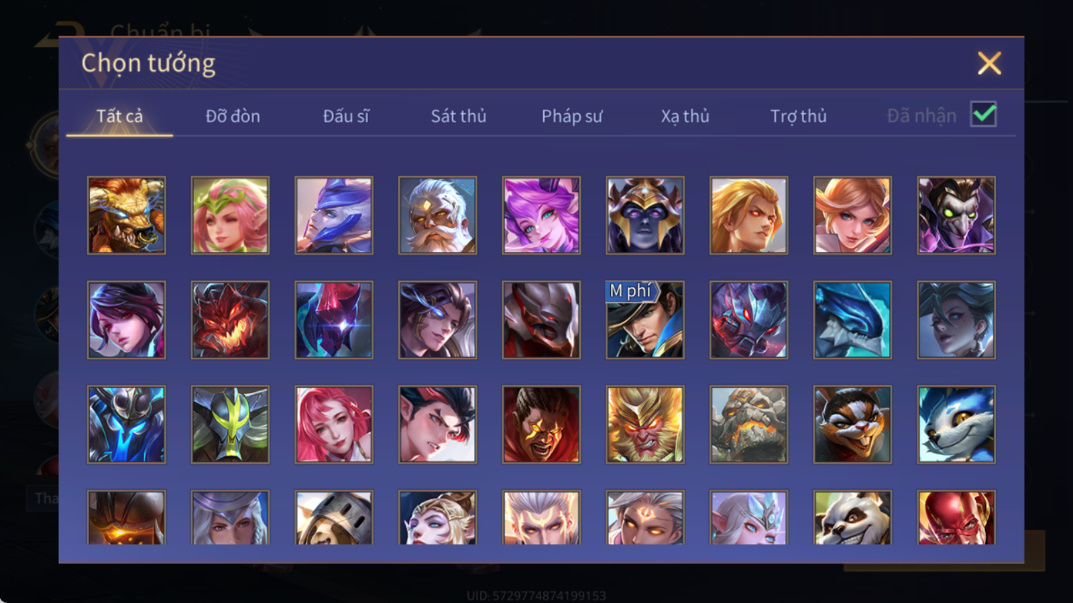Select the 'Tất cả' tab

coord(120,116)
